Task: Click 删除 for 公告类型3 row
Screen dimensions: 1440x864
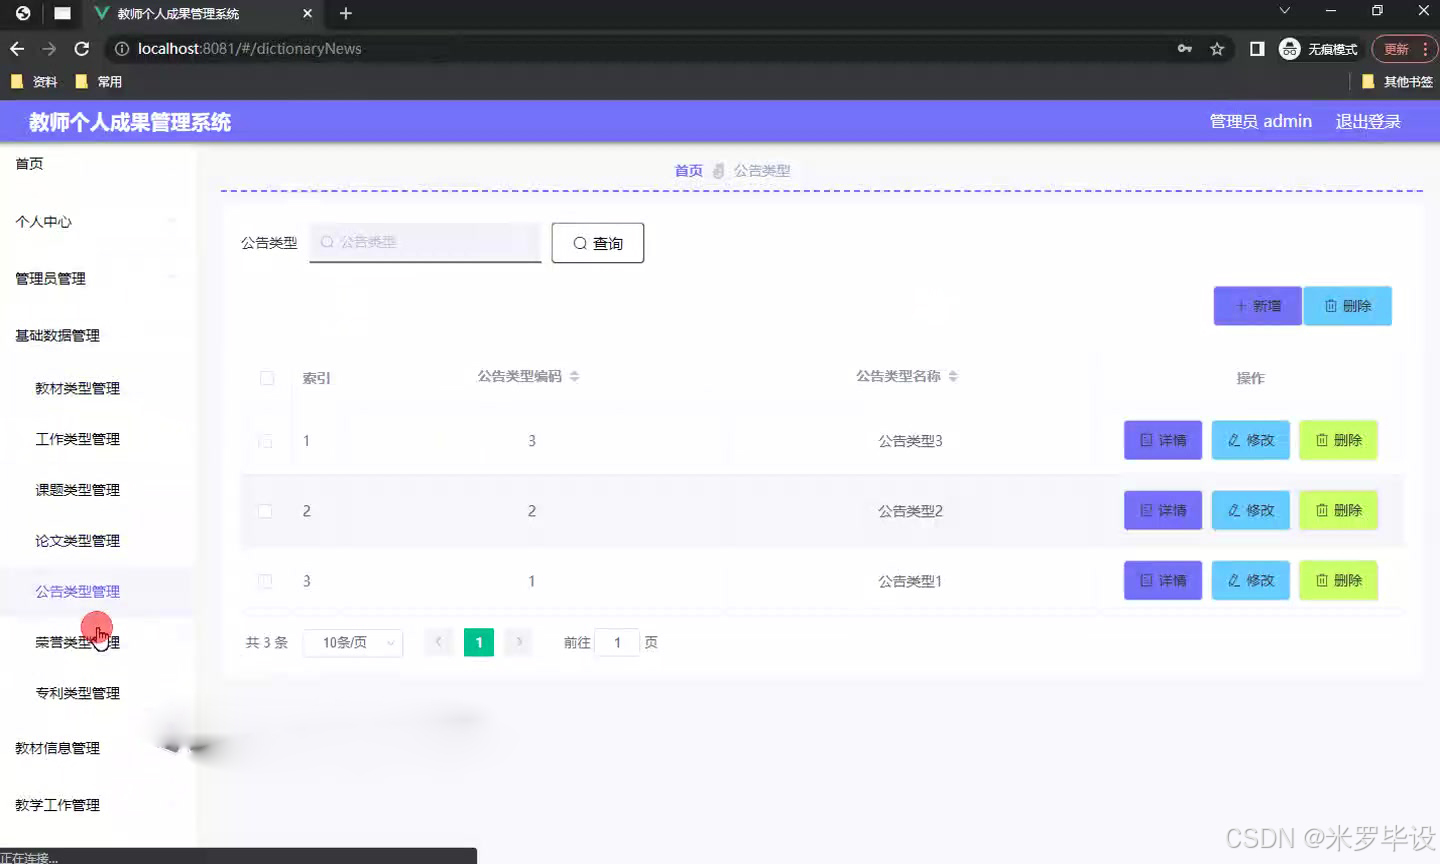Action: [1338, 440]
